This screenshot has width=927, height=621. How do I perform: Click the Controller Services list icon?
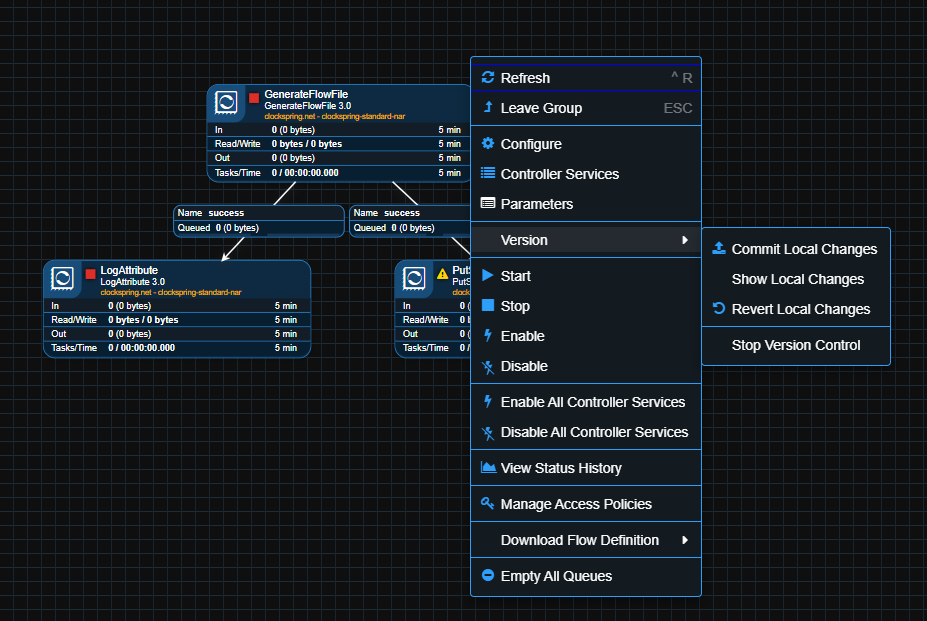(488, 174)
